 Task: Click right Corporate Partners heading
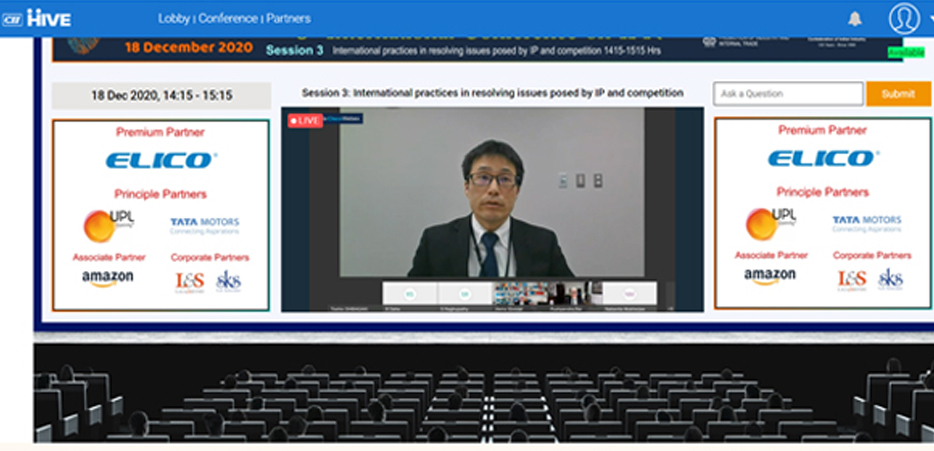(x=872, y=255)
